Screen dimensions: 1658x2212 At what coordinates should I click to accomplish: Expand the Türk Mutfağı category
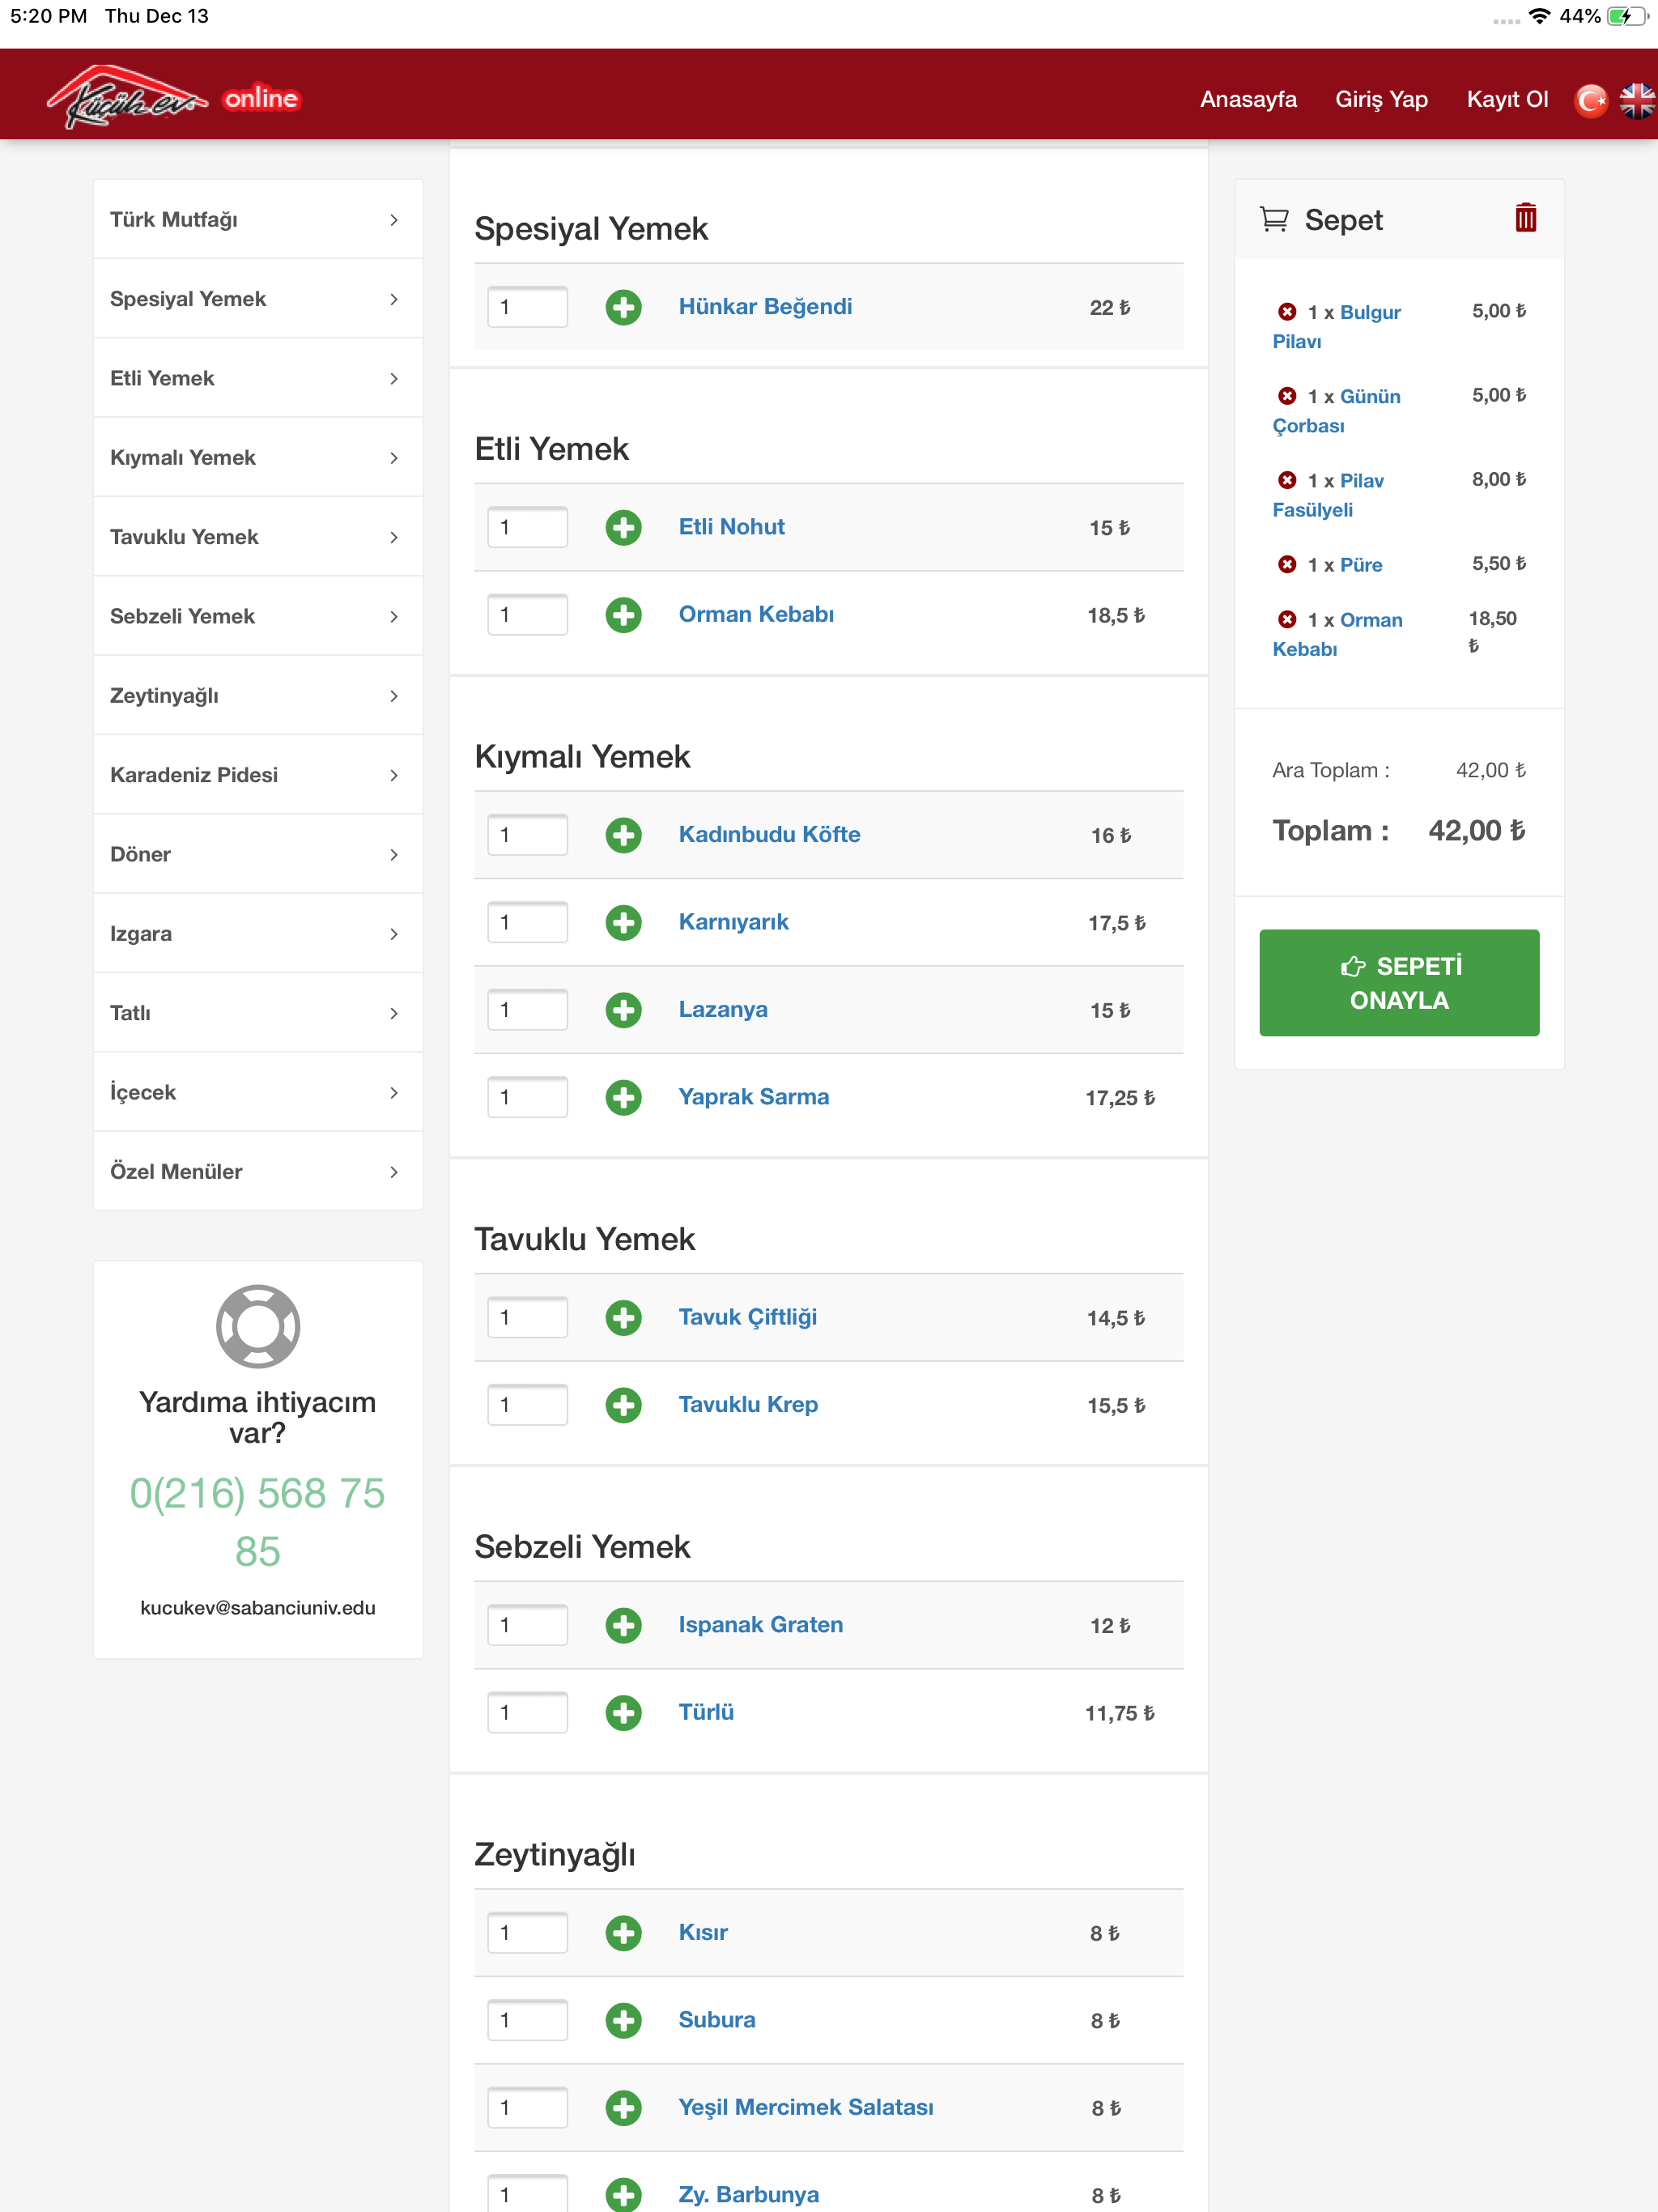[258, 219]
